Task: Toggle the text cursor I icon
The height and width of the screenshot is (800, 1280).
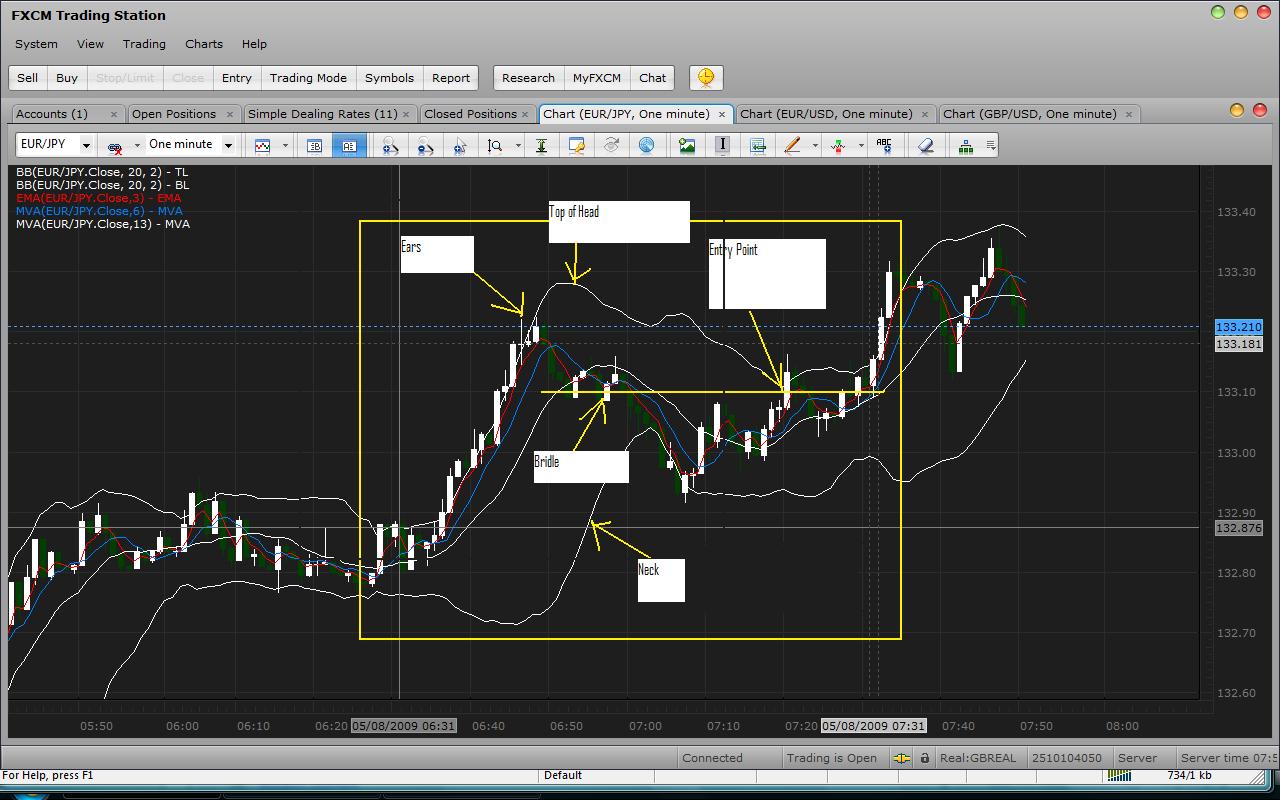Action: [722, 146]
